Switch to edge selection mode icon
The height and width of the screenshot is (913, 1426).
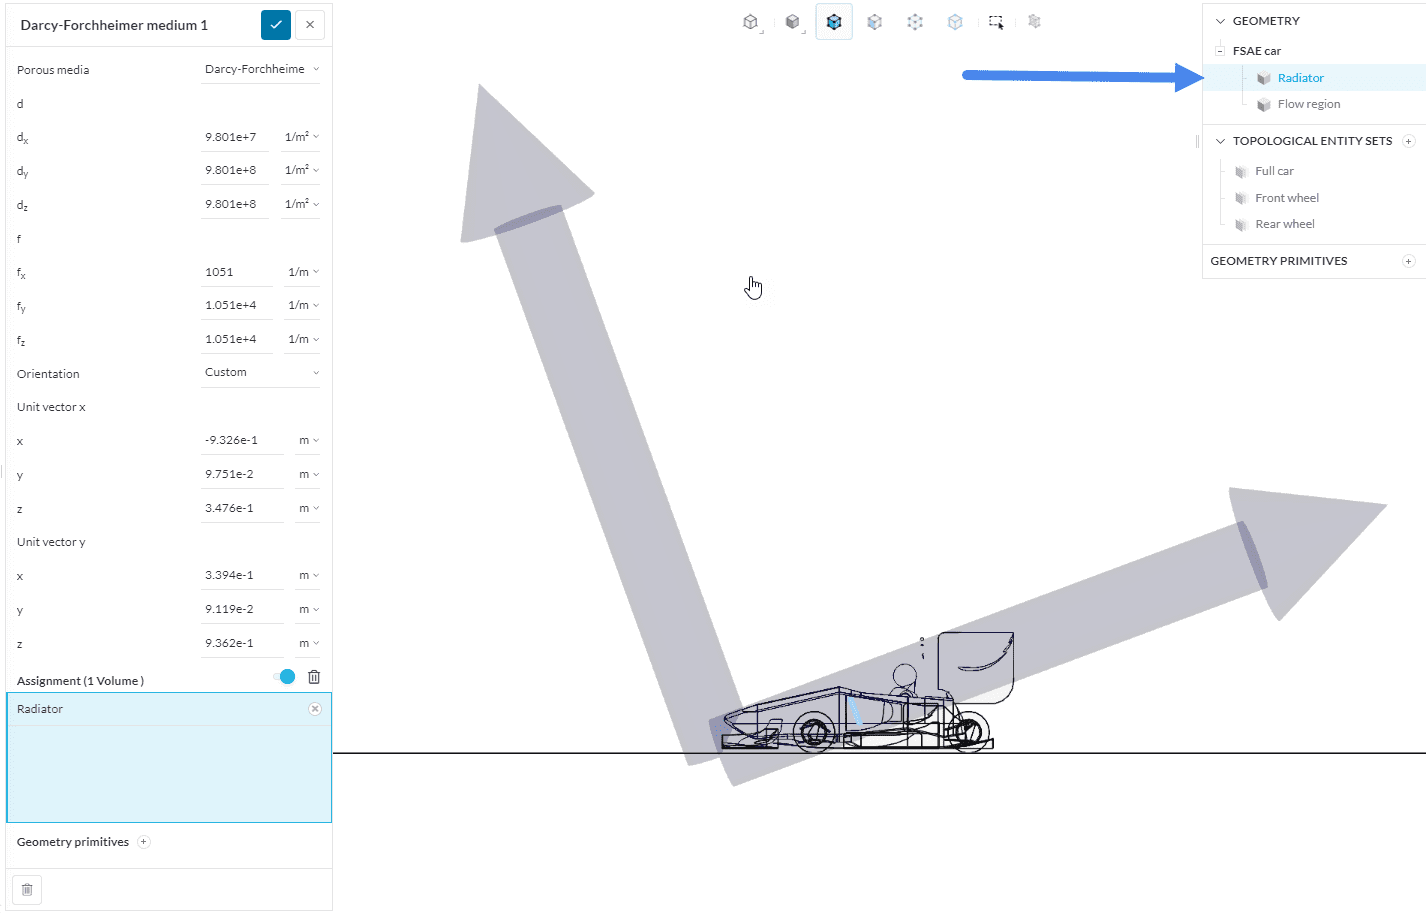point(955,22)
